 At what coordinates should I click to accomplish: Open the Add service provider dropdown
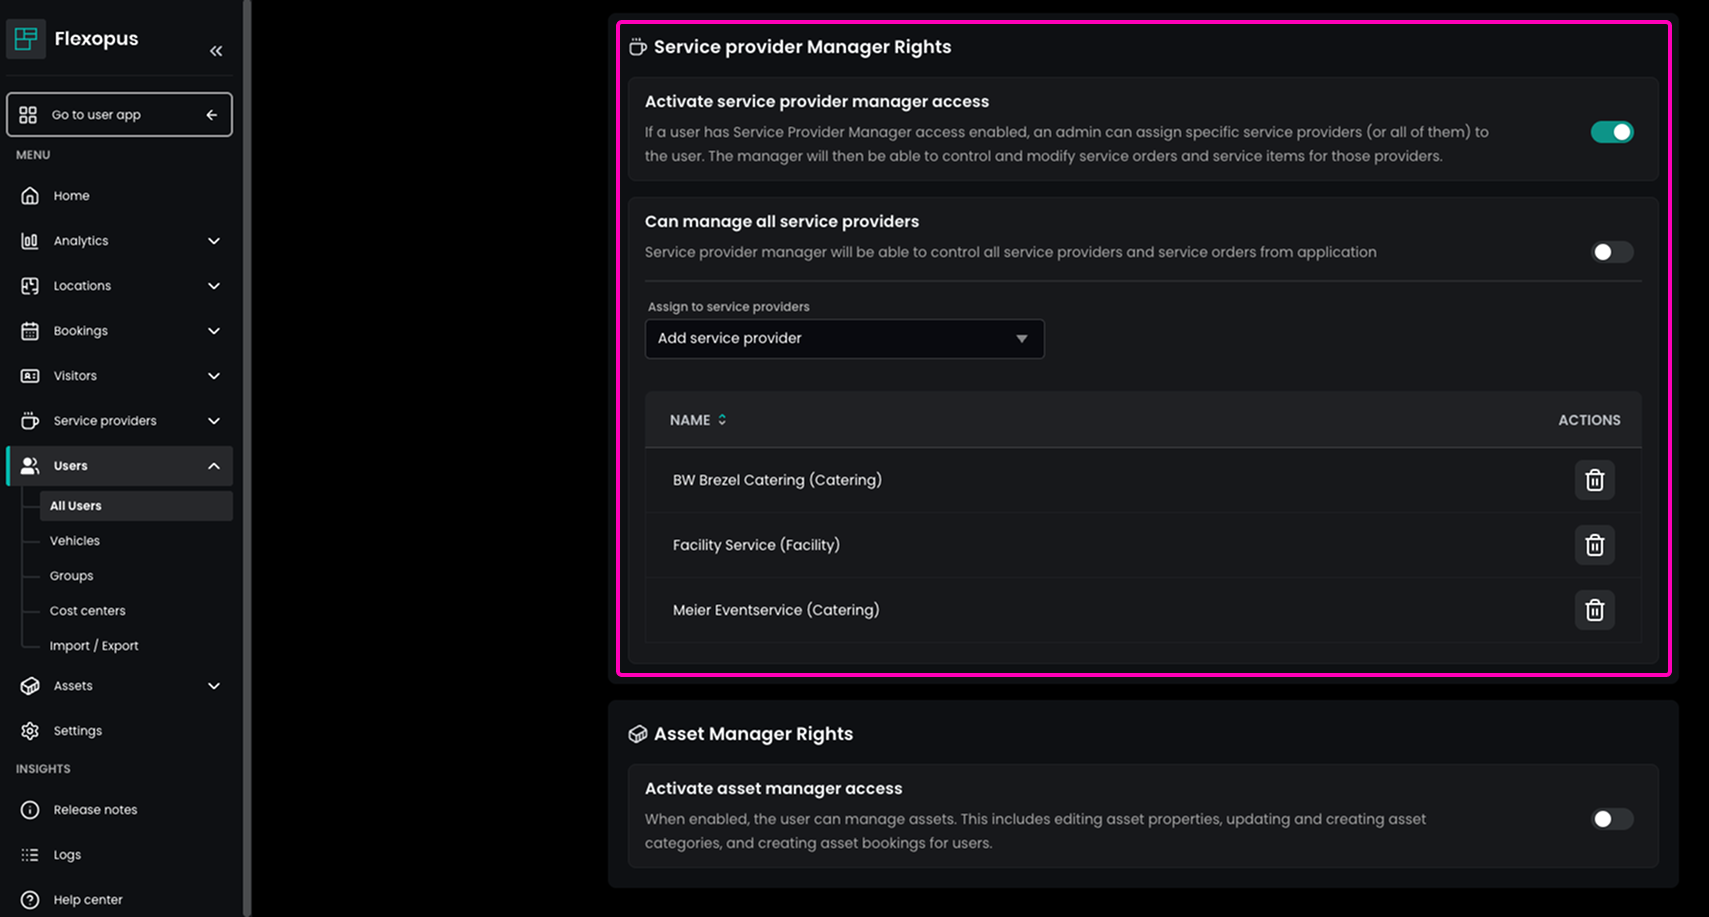[x=844, y=339]
